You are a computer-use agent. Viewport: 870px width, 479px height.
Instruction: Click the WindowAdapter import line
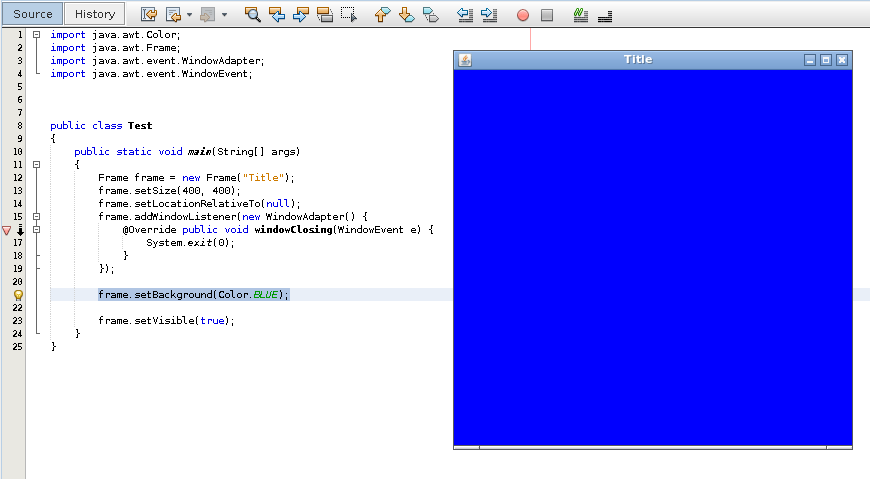(158, 60)
